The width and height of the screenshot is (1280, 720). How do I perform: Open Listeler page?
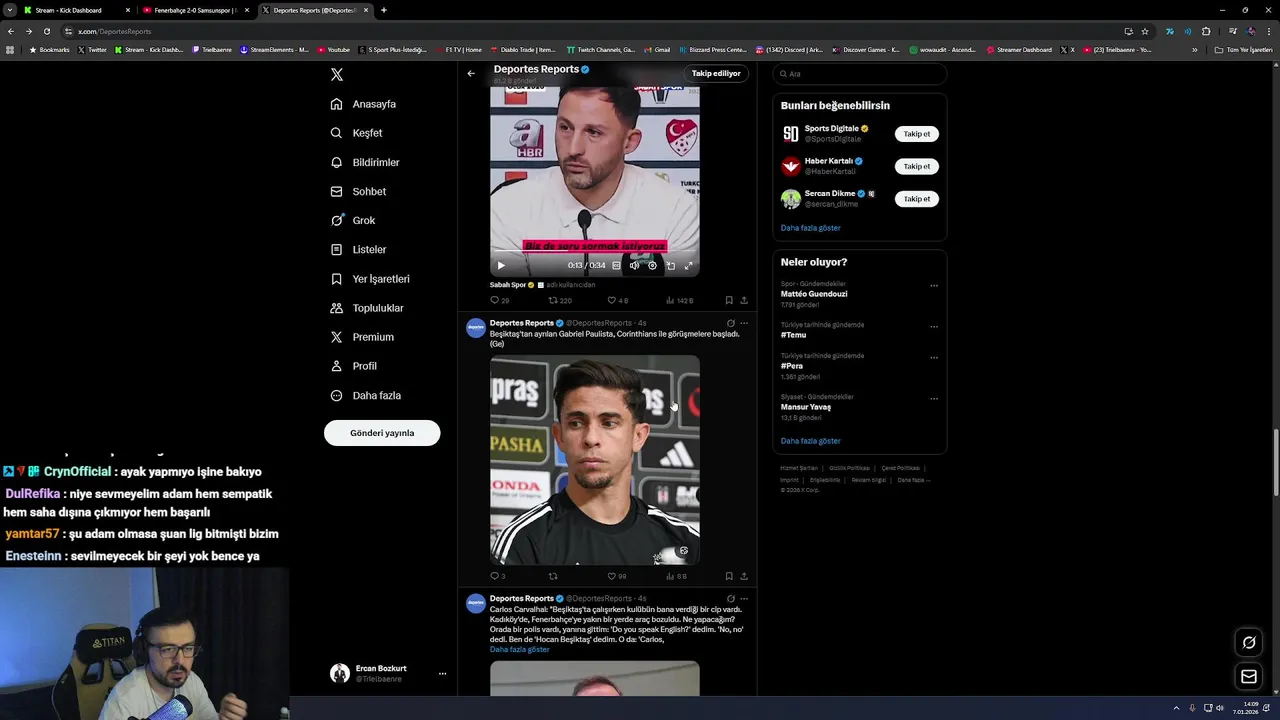(x=358, y=249)
